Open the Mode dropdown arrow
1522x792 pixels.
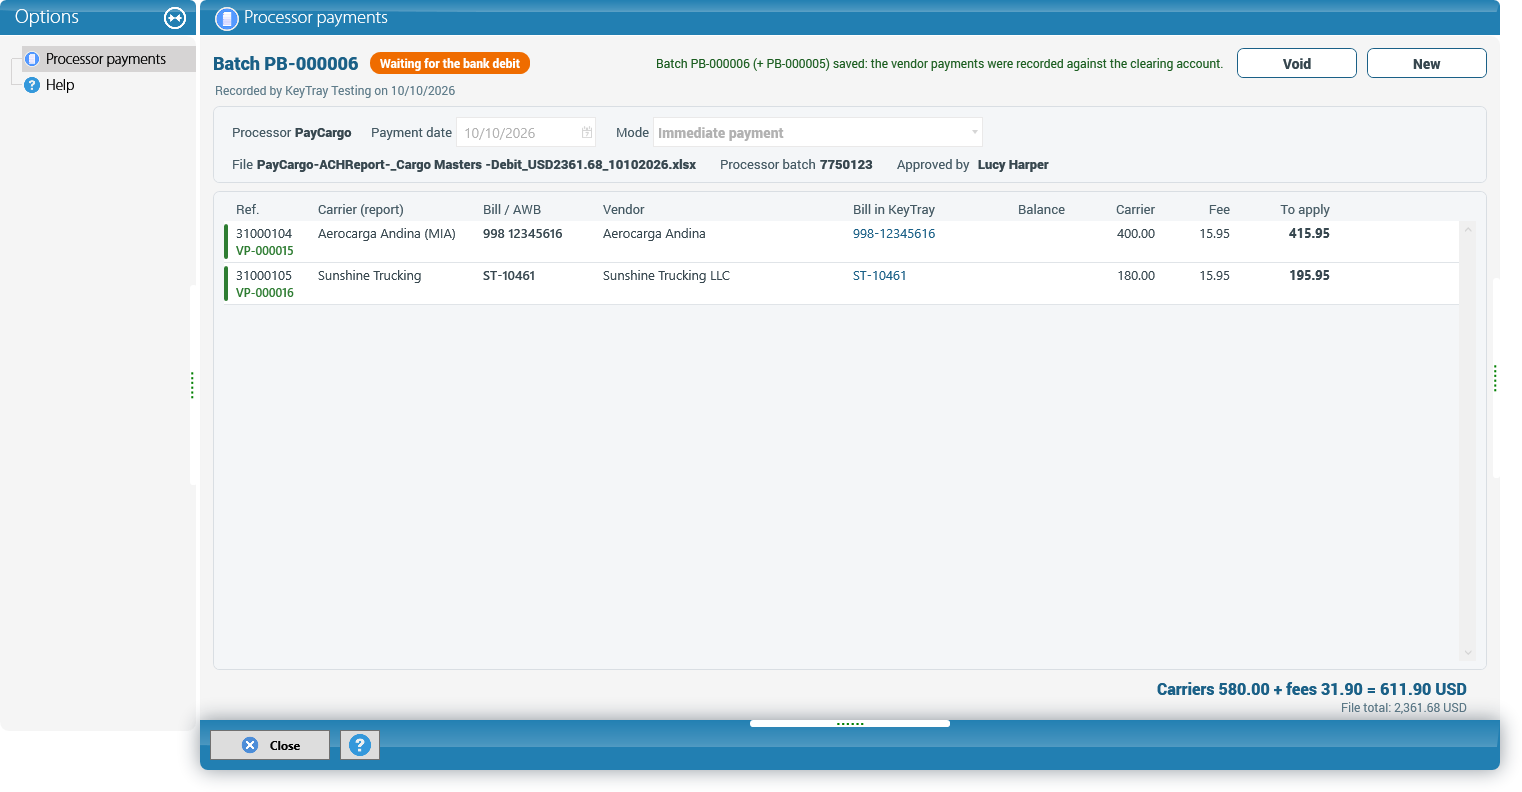pyautogui.click(x=975, y=132)
